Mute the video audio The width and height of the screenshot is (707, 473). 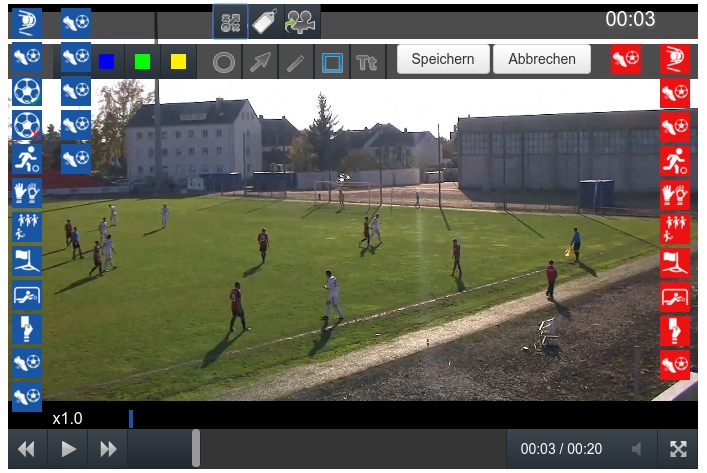pyautogui.click(x=637, y=449)
